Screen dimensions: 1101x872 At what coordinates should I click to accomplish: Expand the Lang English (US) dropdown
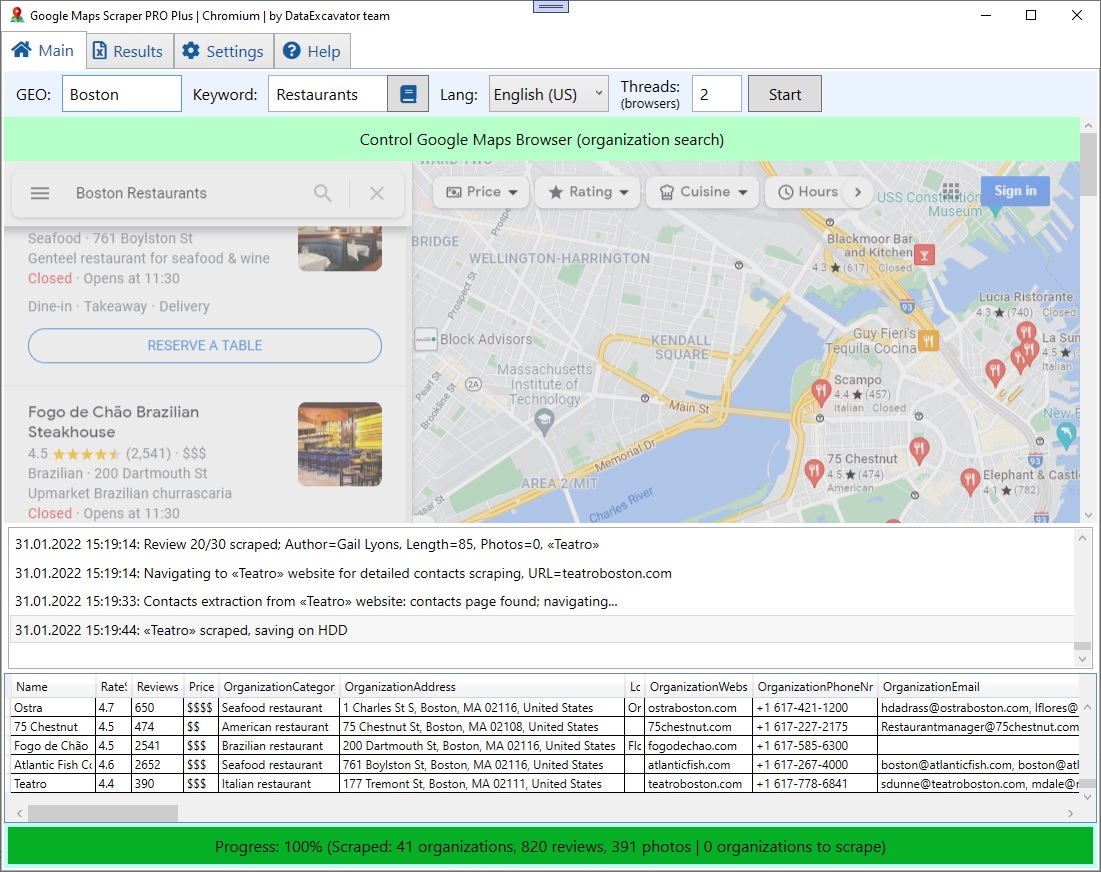pos(548,94)
